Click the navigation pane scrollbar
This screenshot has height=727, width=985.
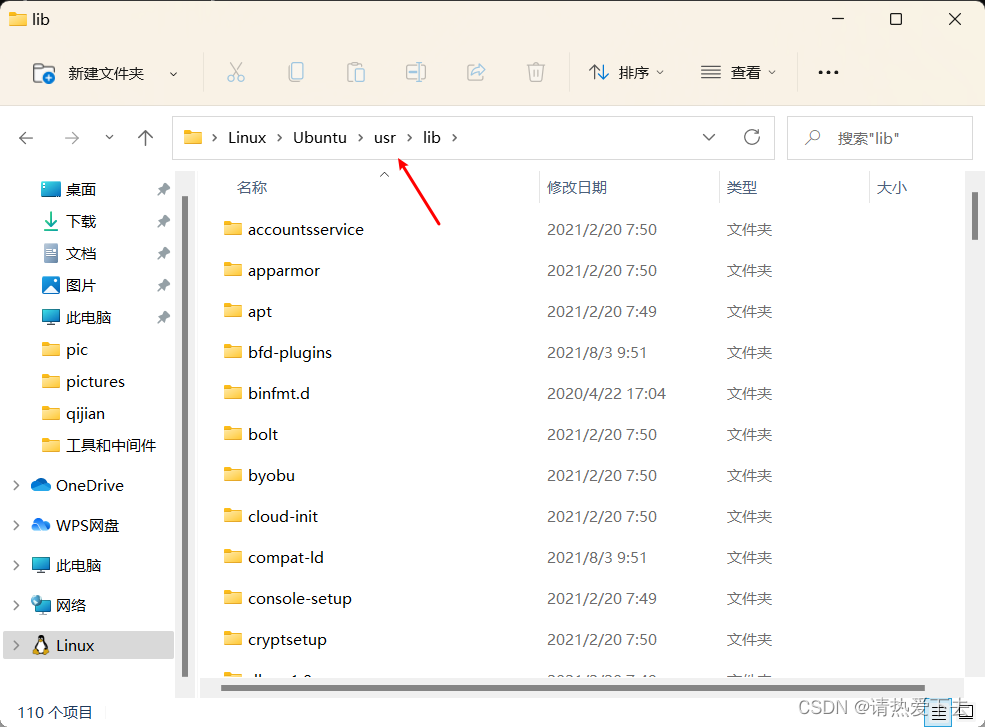pos(185,436)
